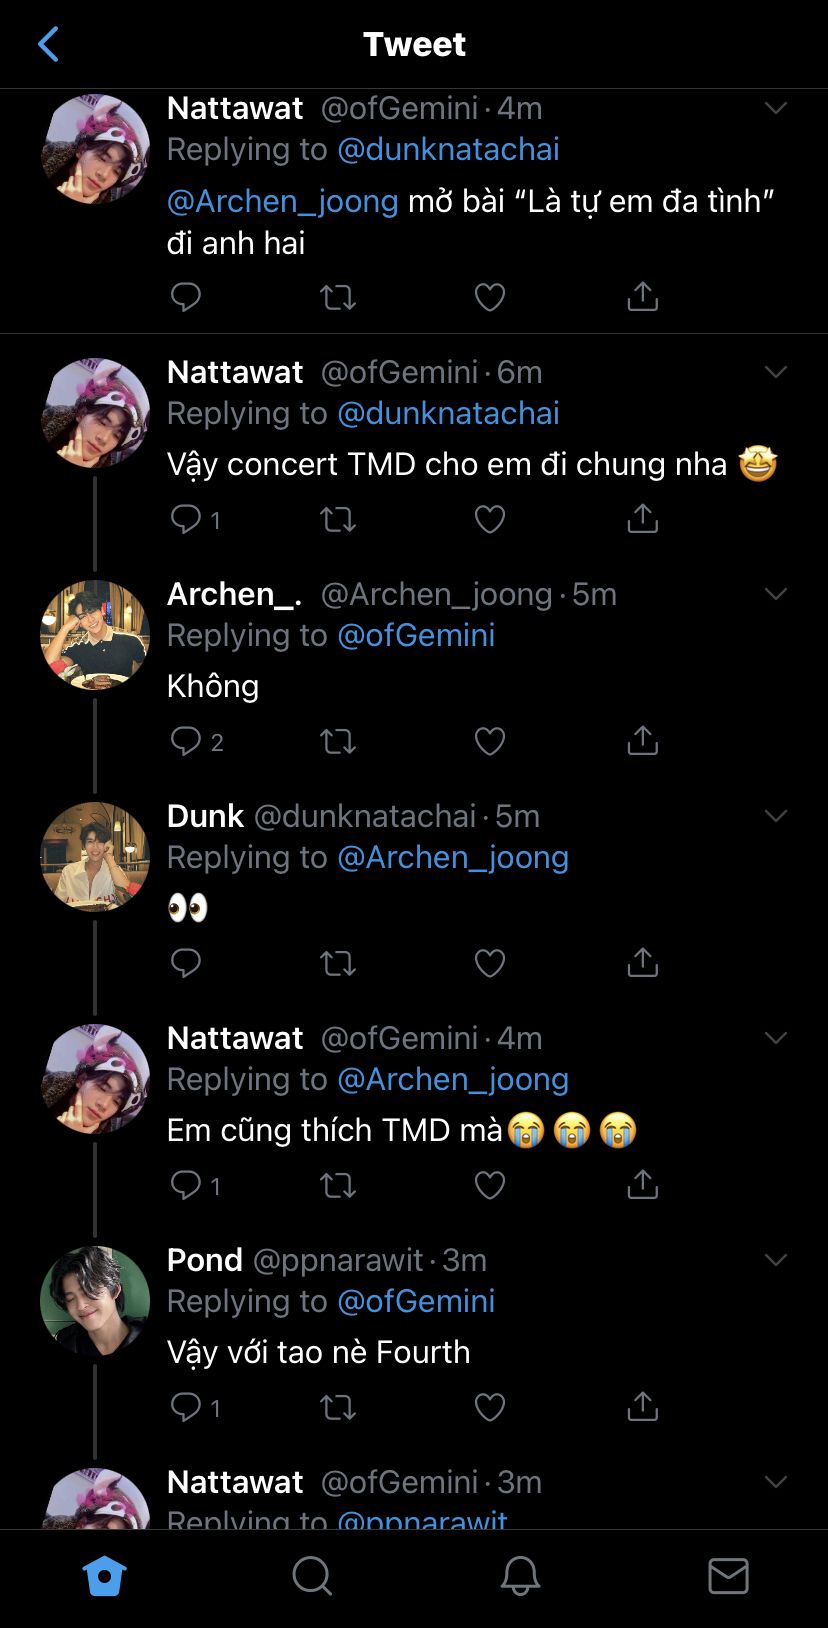Open @dunknatachai link in the first tweet
The height and width of the screenshot is (1628, 828).
coord(448,150)
